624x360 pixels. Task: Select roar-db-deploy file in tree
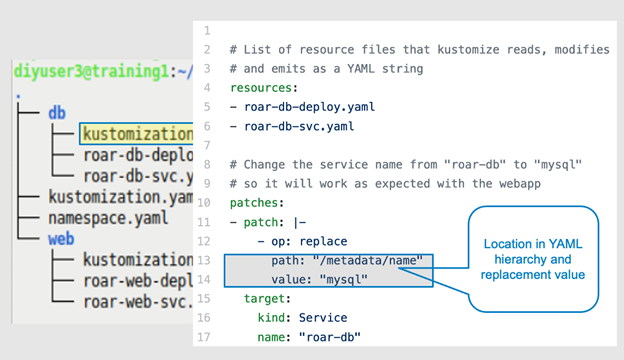click(x=138, y=155)
